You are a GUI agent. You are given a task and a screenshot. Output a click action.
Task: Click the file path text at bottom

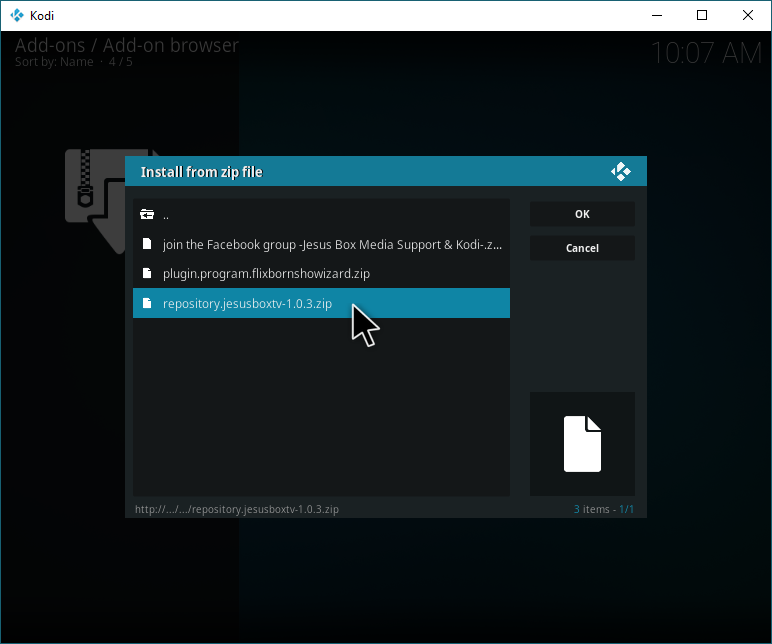click(237, 509)
